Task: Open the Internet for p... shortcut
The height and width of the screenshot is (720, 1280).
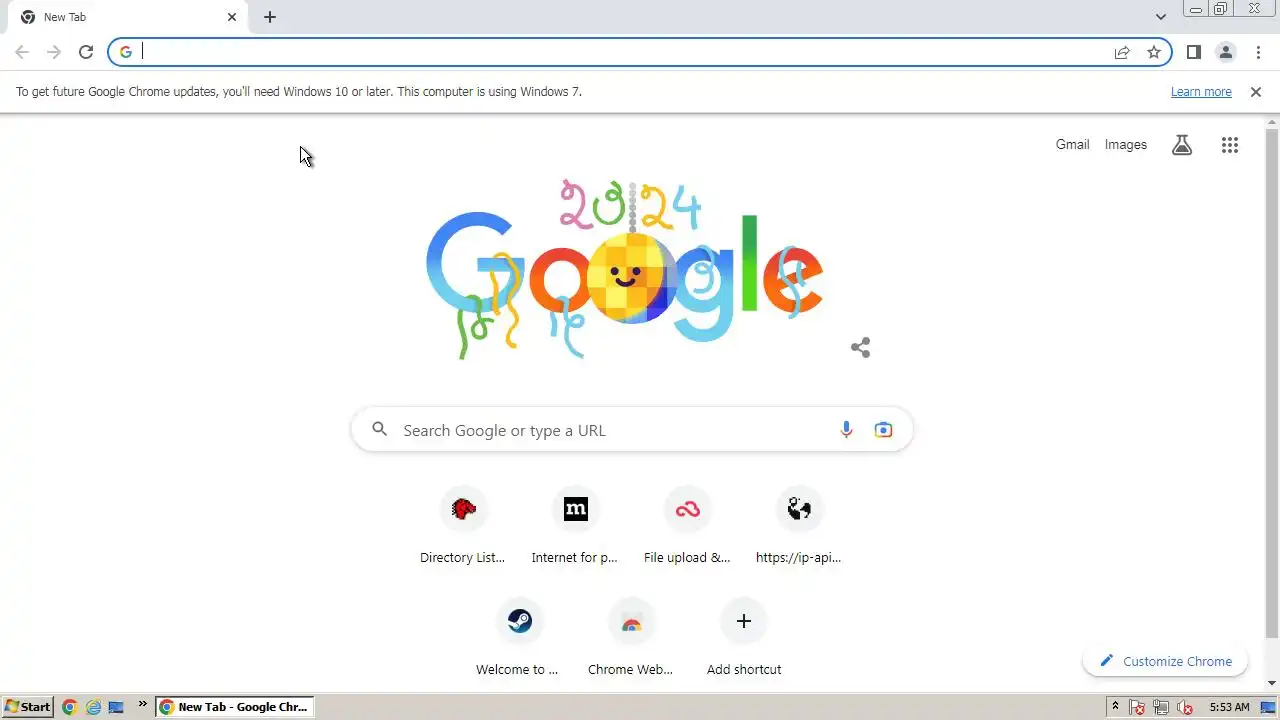Action: point(575,527)
